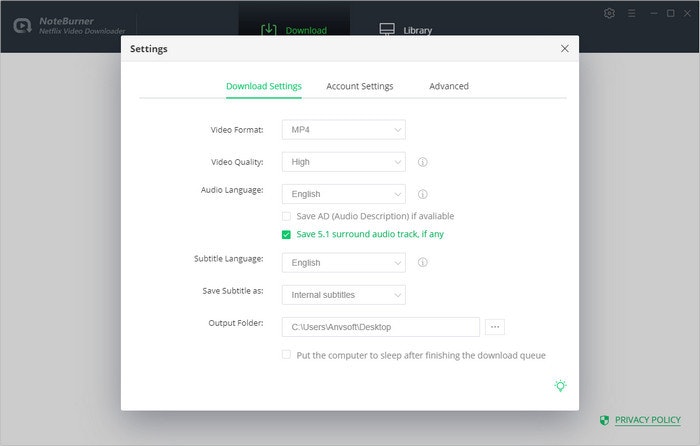Click the 'Output Folder:' label
Screen dimensions: 700x446
pos(236,323)
